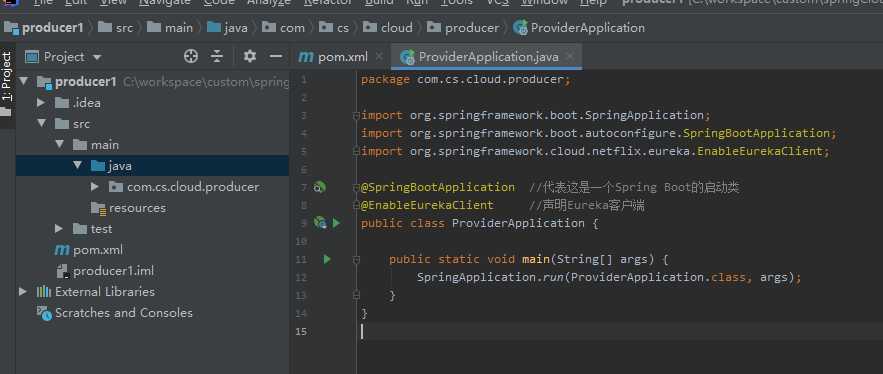Click the Project view icon in the panel header
Viewport: 883px width, 374px height.
(x=32, y=57)
